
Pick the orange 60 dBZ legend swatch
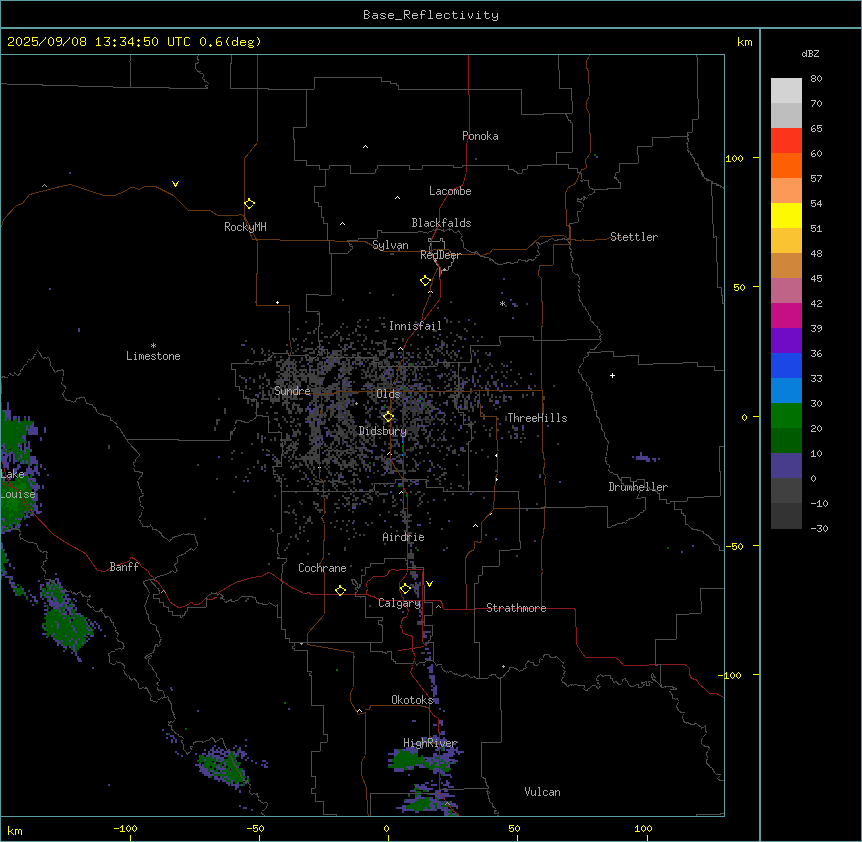tap(786, 165)
